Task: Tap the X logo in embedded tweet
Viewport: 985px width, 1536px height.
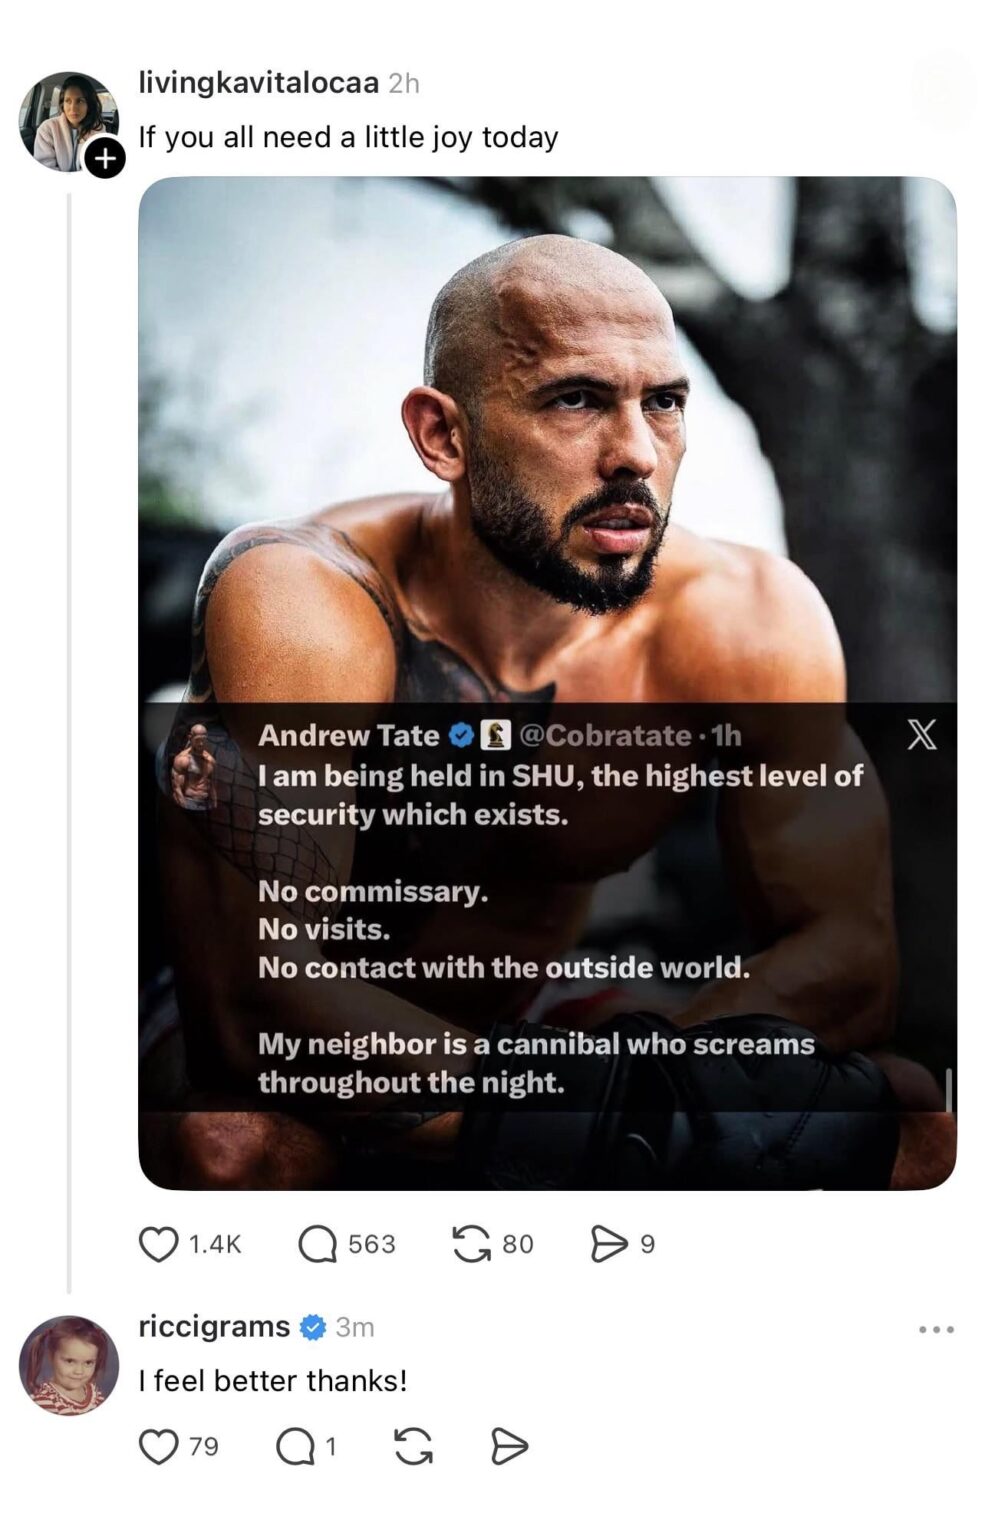Action: pyautogui.click(x=921, y=736)
